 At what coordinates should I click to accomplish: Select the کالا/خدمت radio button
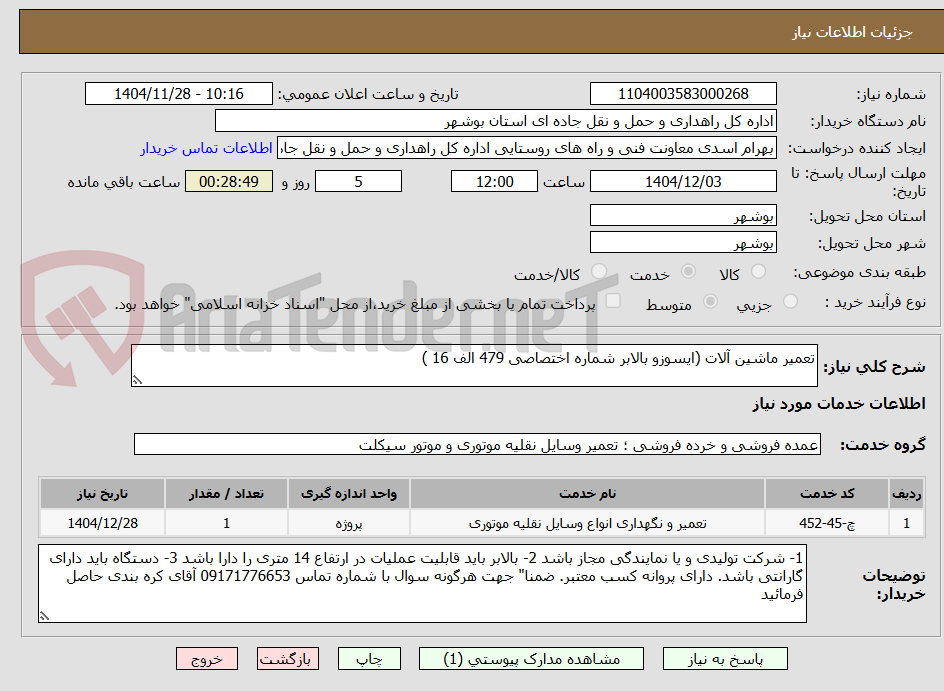click(599, 272)
